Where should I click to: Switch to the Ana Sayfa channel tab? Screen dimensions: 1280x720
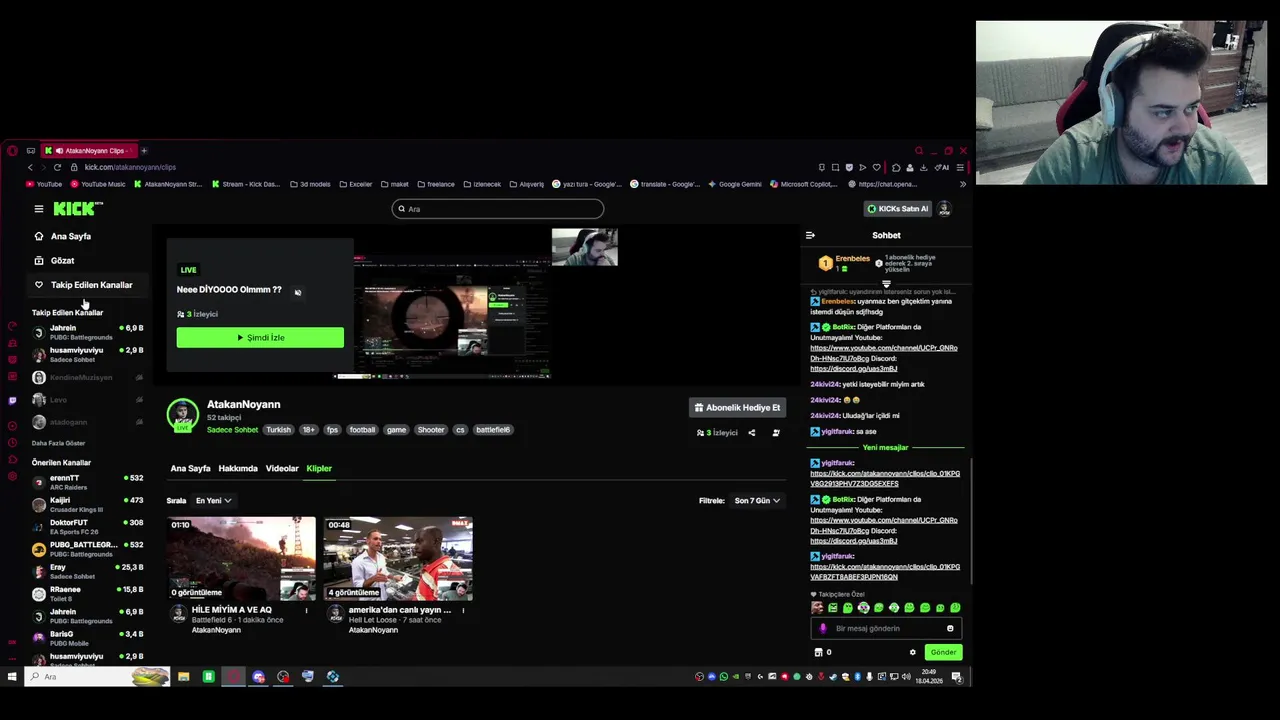190,469
